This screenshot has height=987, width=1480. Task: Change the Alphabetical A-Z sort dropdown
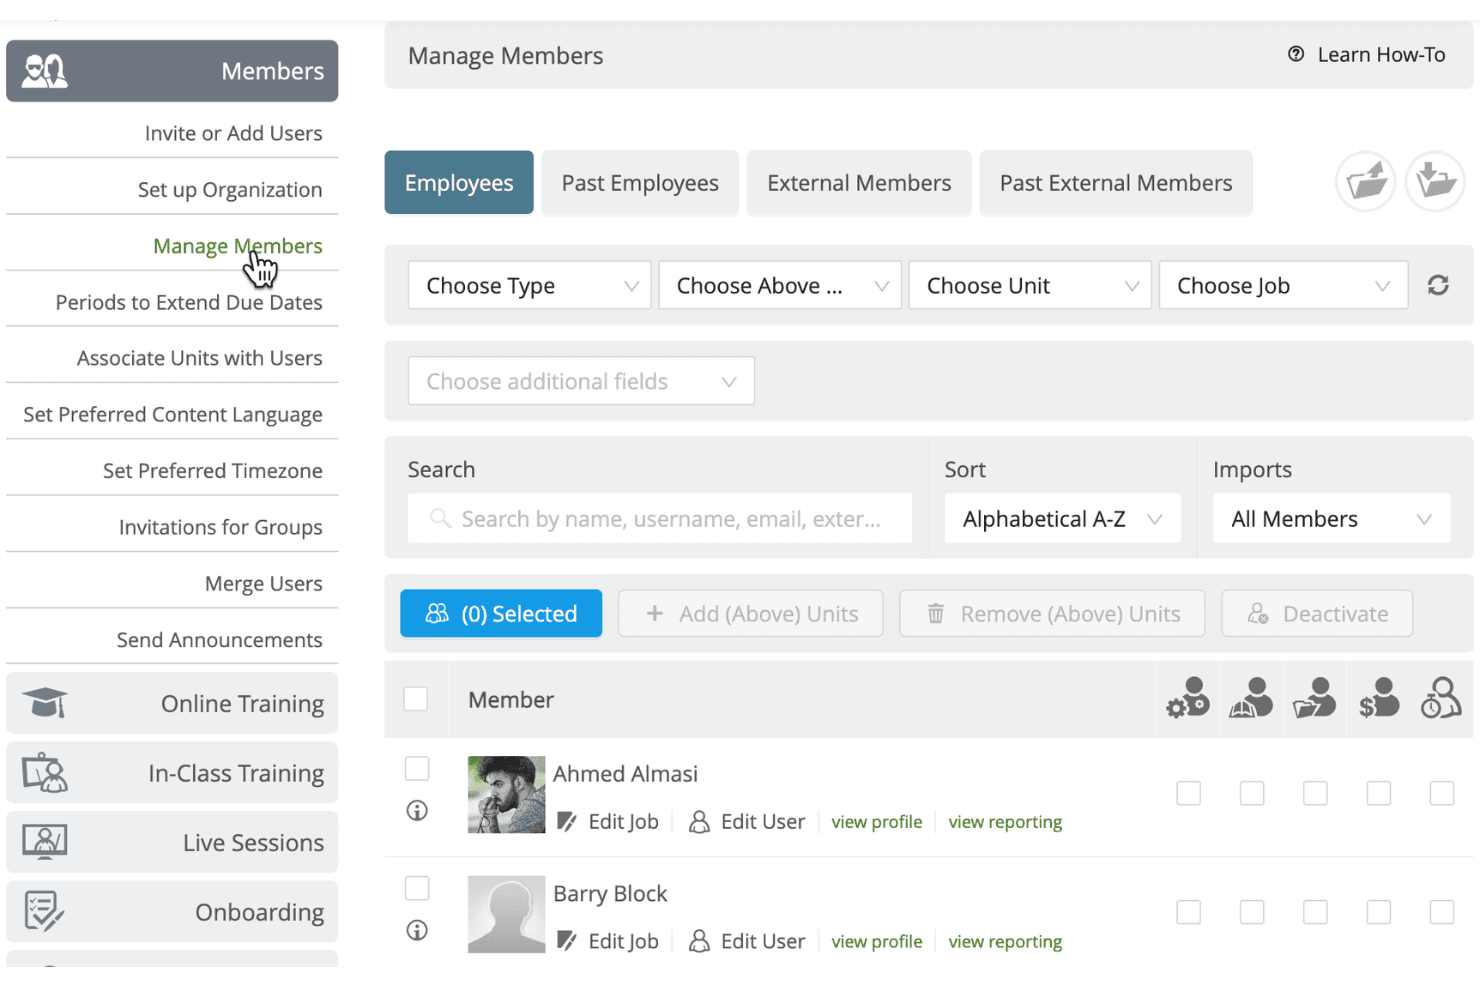(1062, 519)
